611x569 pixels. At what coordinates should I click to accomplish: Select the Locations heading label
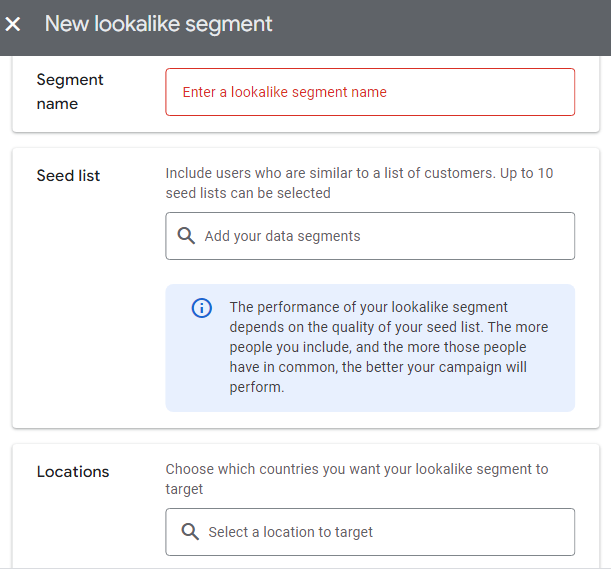[73, 472]
